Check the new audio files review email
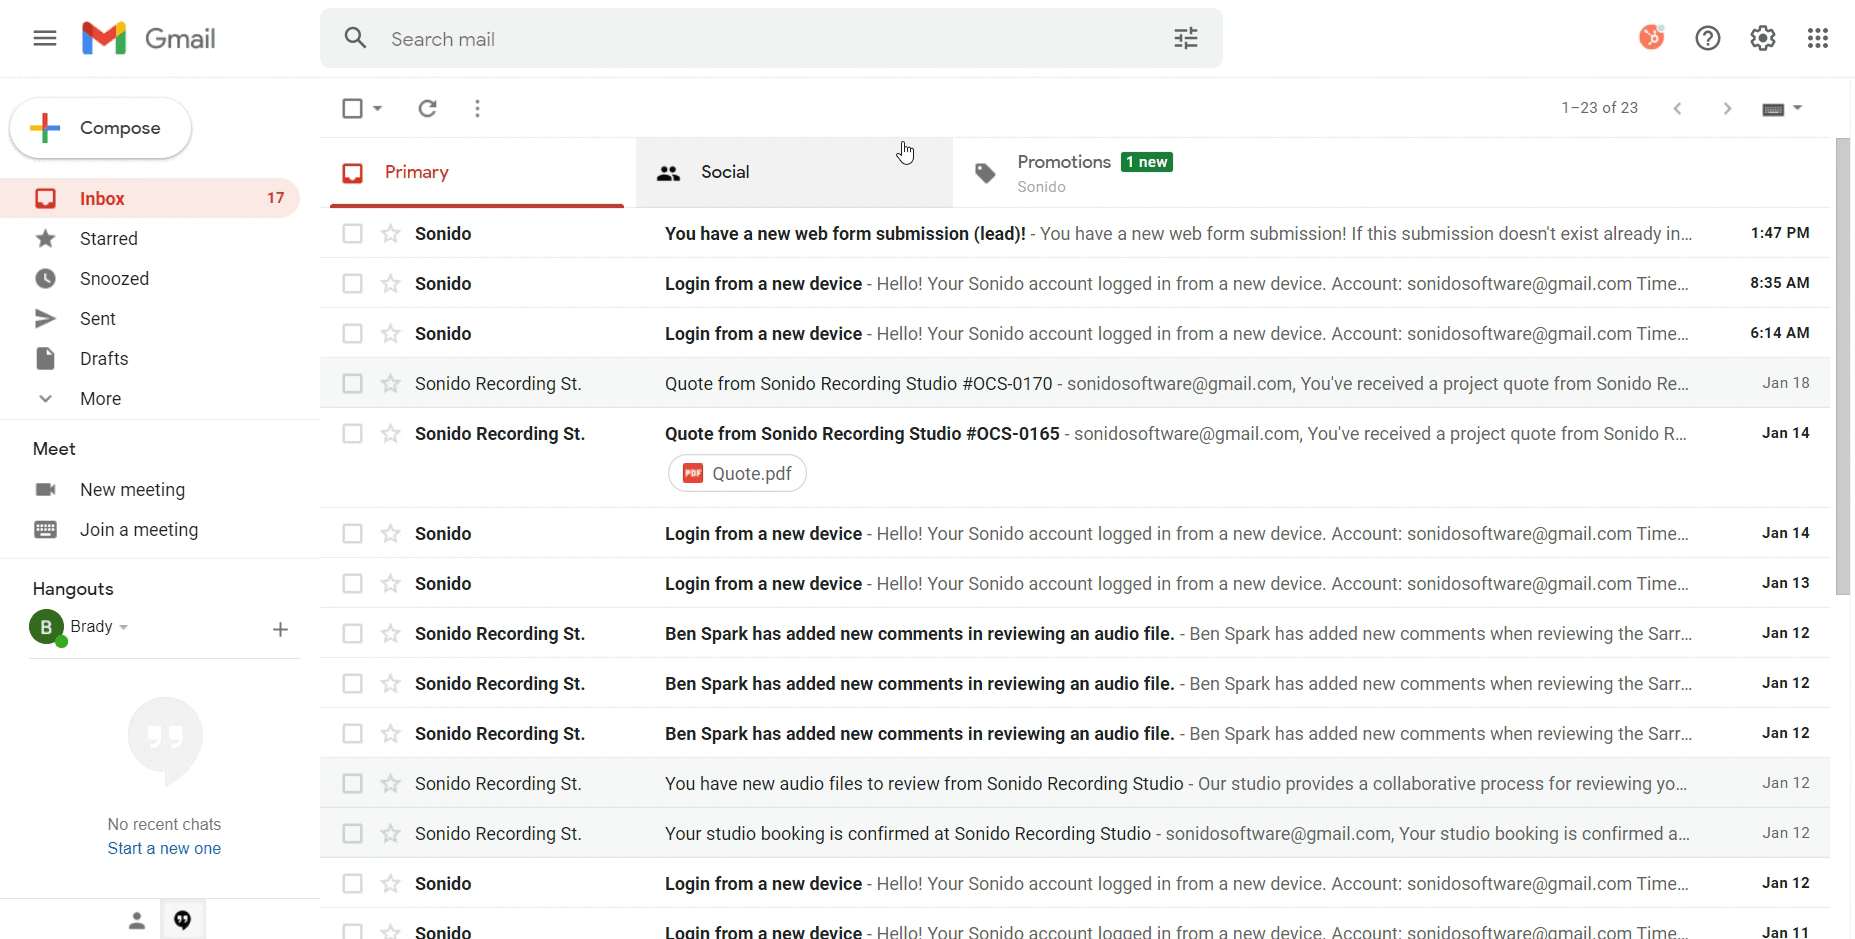Screen dimensions: 1855x939 click(352, 783)
